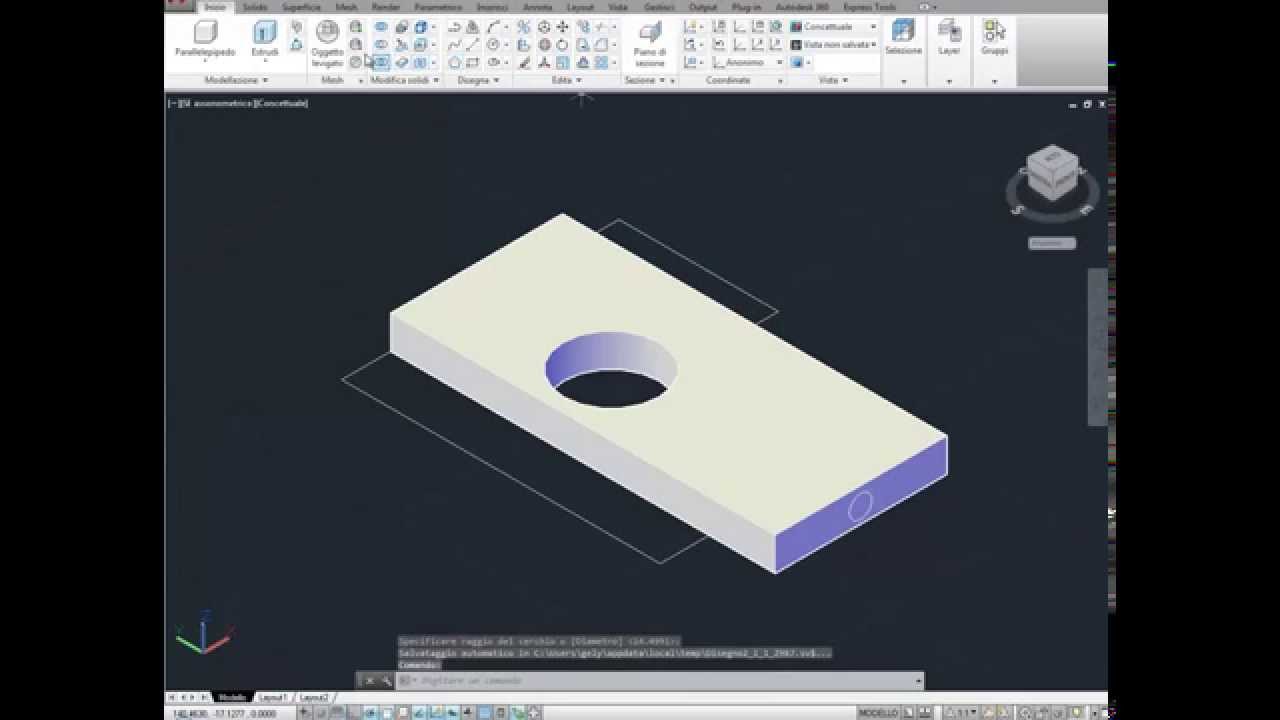1280x720 pixels.
Task: Toggle Snap mode in status bar
Action: click(x=323, y=713)
